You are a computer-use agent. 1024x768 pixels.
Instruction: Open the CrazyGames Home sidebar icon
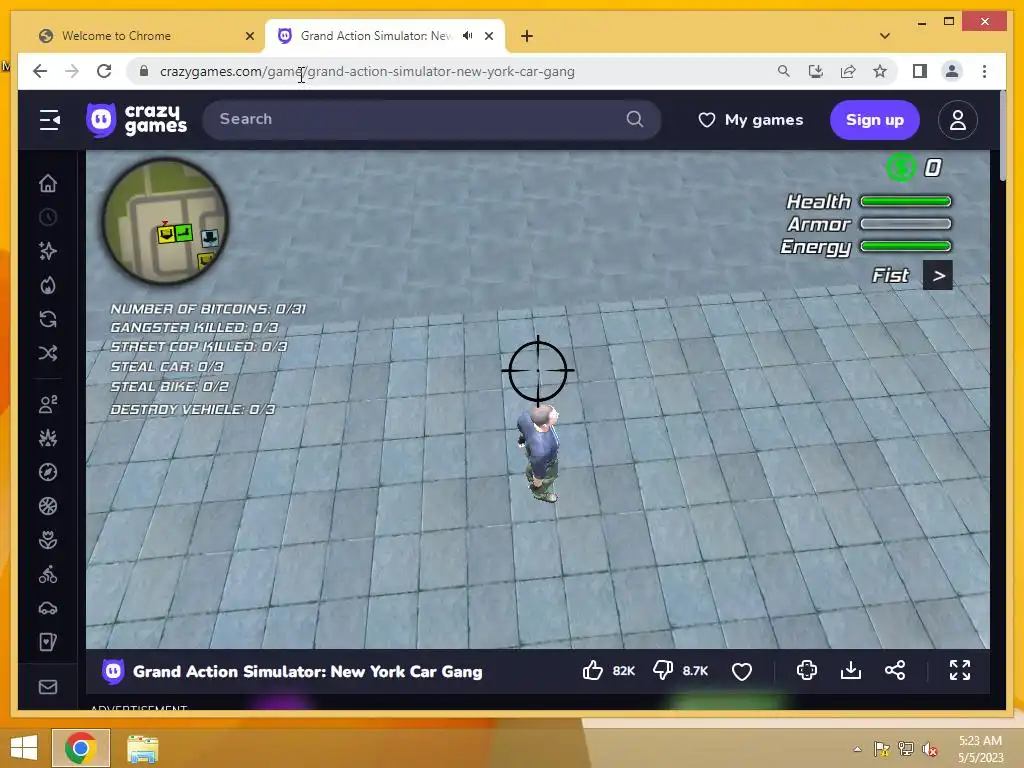(48, 184)
